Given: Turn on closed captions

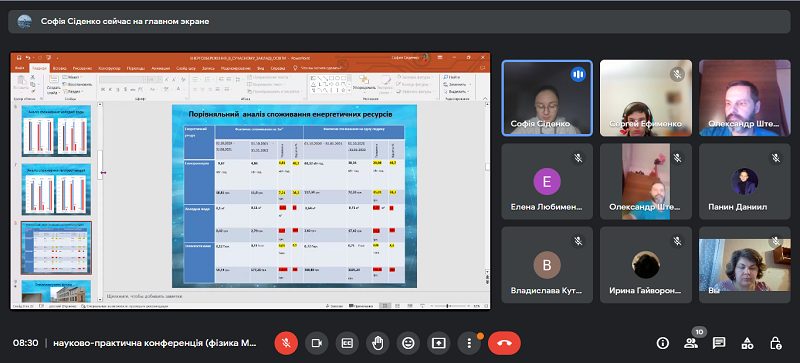Looking at the screenshot, I should click(347, 343).
